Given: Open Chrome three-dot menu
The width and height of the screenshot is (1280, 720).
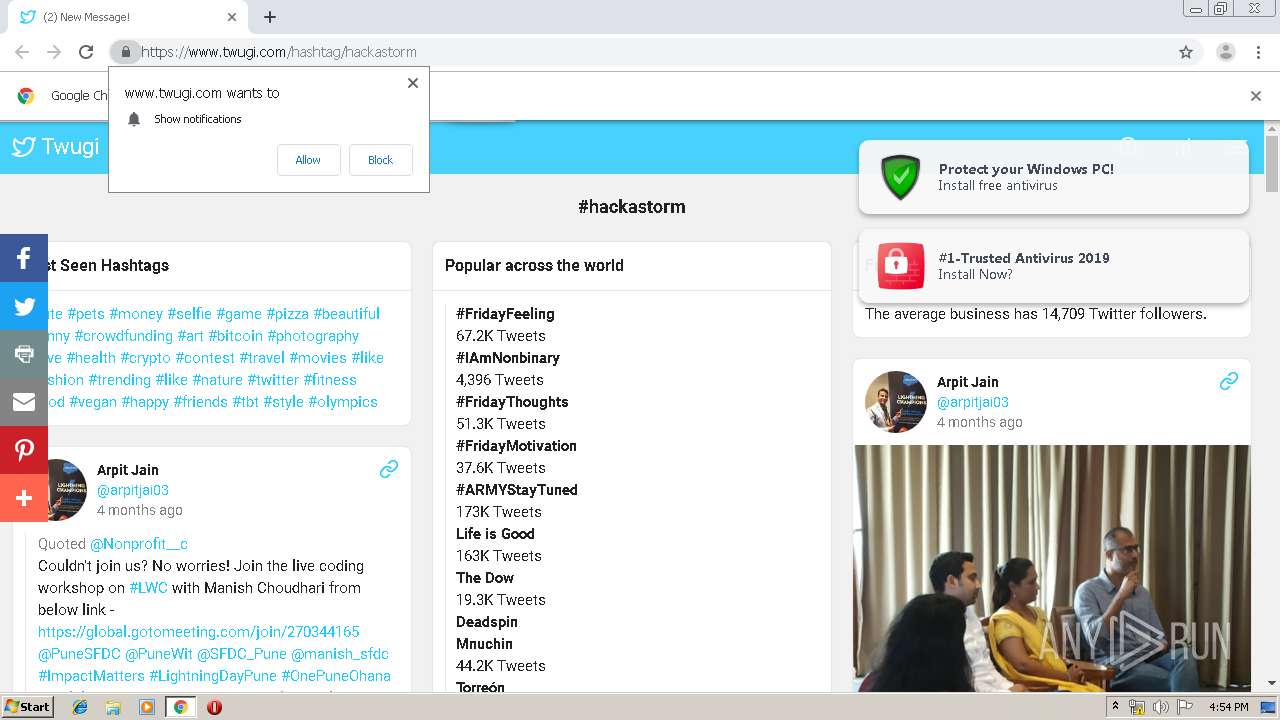Looking at the screenshot, I should pos(1260,52).
